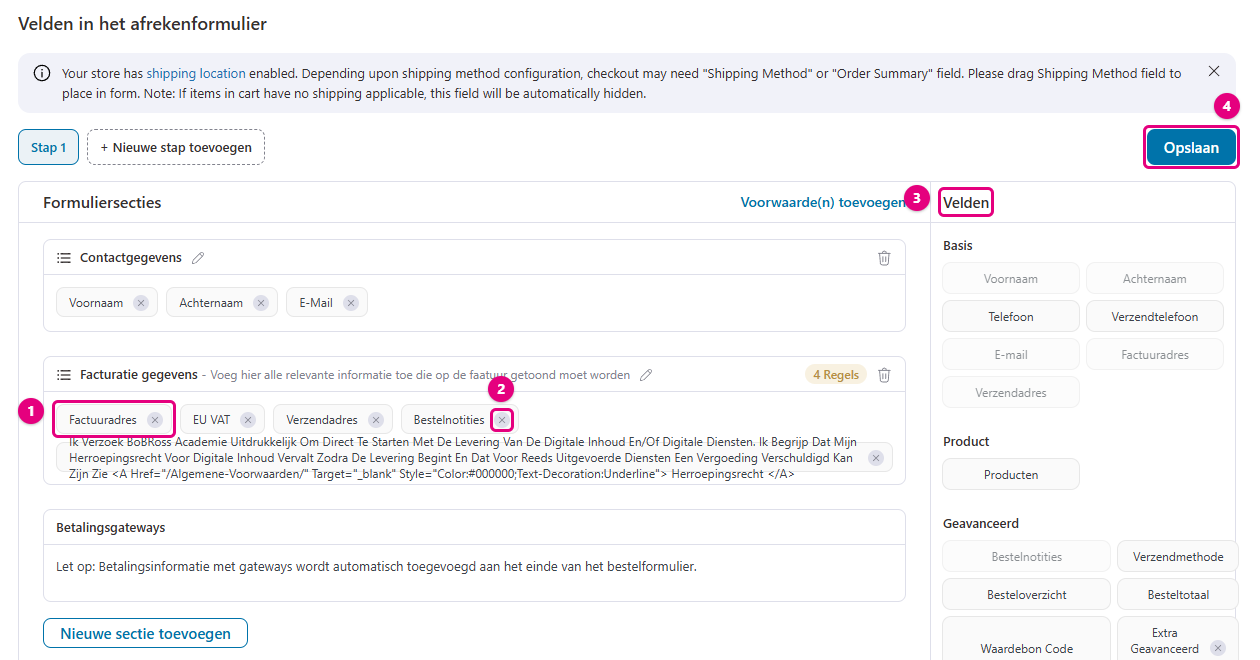
Task: Pick the Verzendmethode field
Action: (1178, 556)
